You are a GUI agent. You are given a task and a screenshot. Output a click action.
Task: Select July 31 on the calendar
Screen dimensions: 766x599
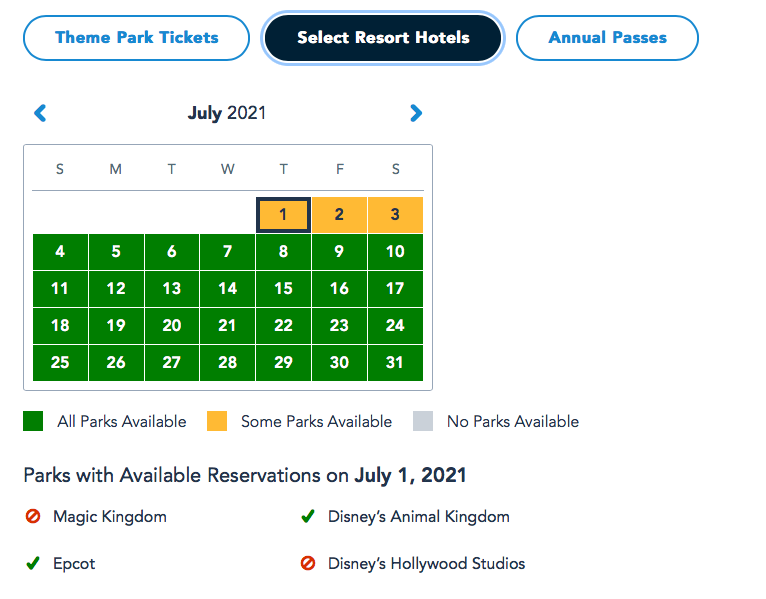(x=395, y=363)
